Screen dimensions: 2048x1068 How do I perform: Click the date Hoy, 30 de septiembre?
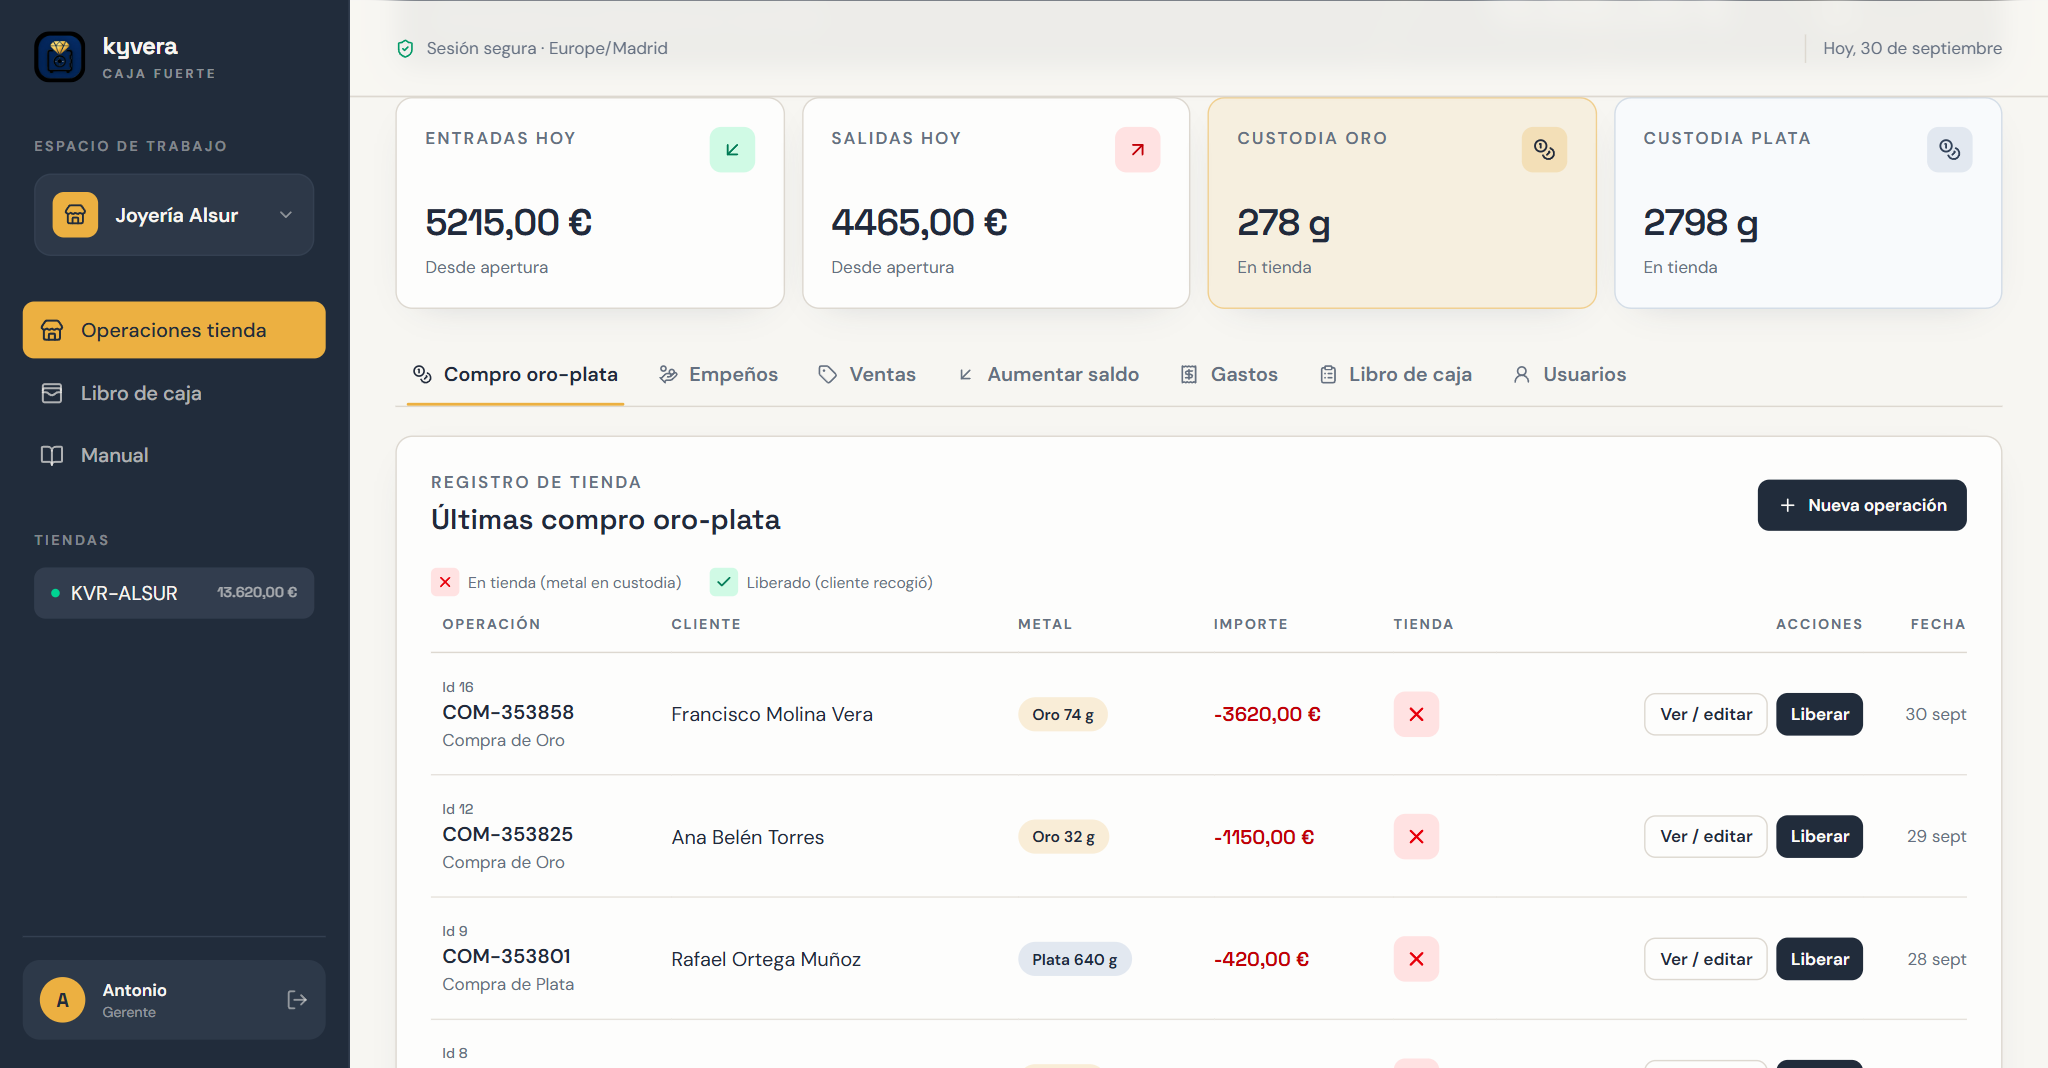[1912, 48]
